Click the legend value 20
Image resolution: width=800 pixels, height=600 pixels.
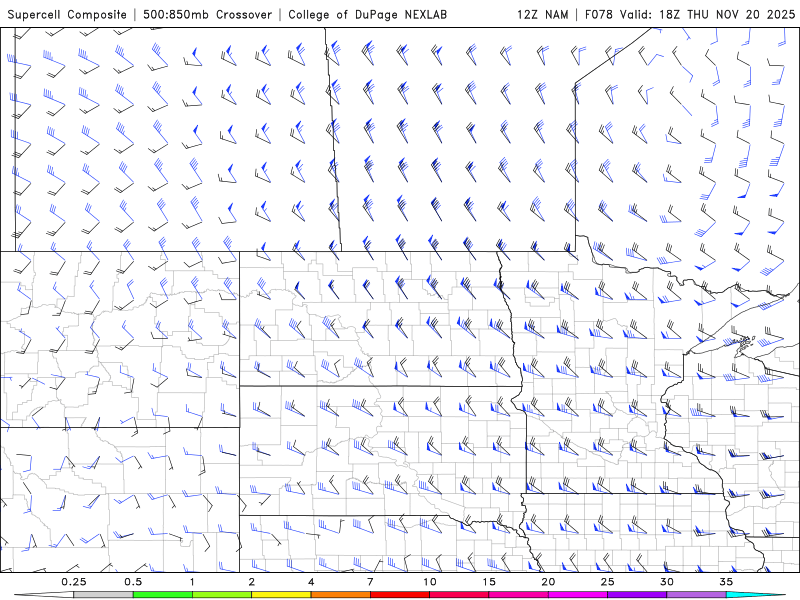pyautogui.click(x=548, y=582)
